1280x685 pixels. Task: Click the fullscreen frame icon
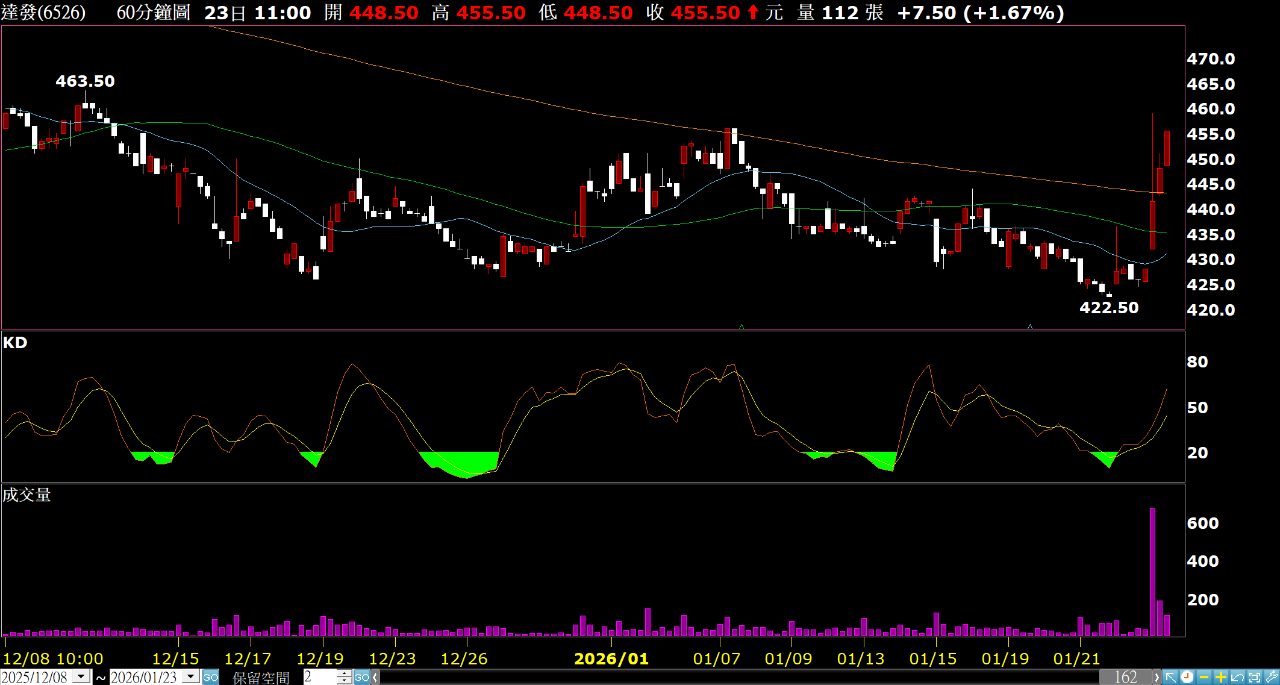point(1254,677)
